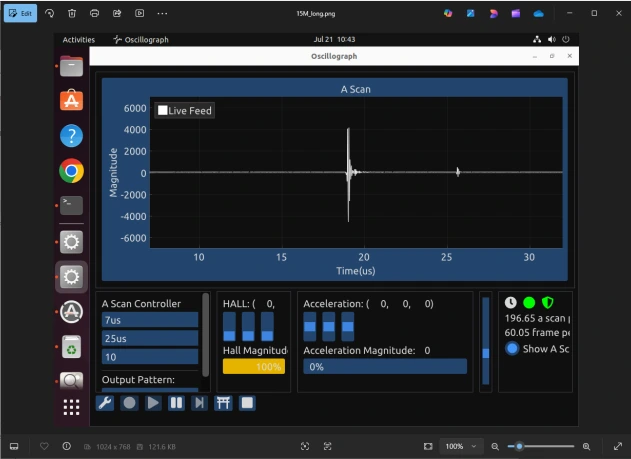
Task: Toggle the Show A Scan radio option
Action: tap(512, 348)
